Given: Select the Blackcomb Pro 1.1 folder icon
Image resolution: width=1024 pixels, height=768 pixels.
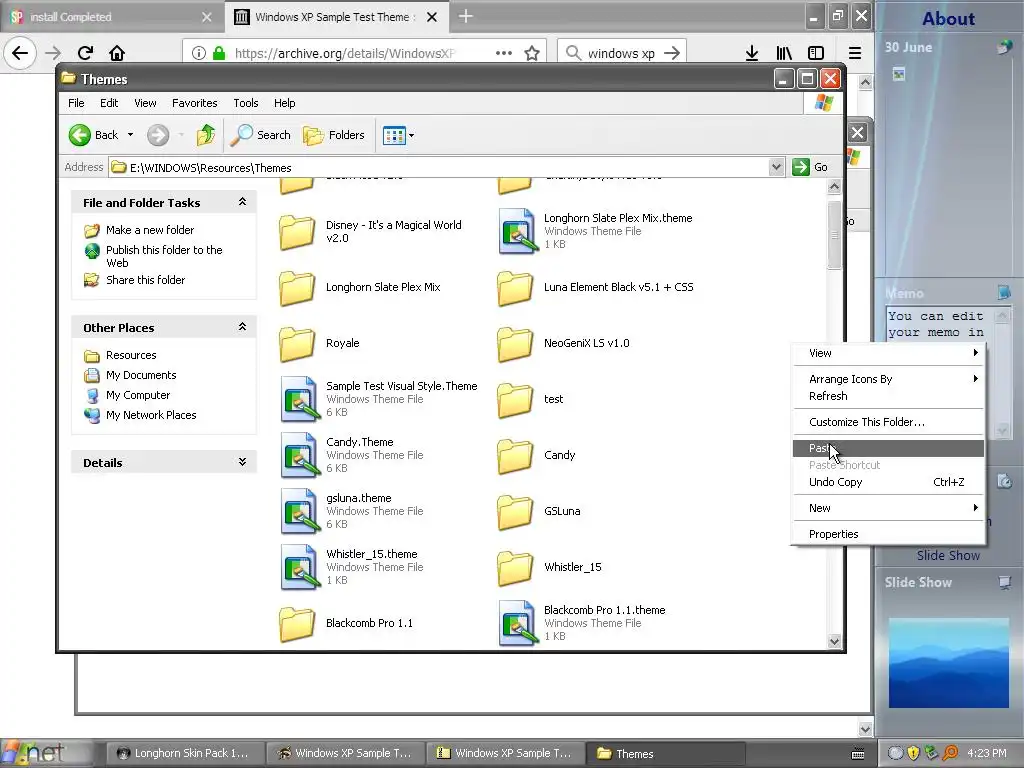Looking at the screenshot, I should click(297, 624).
